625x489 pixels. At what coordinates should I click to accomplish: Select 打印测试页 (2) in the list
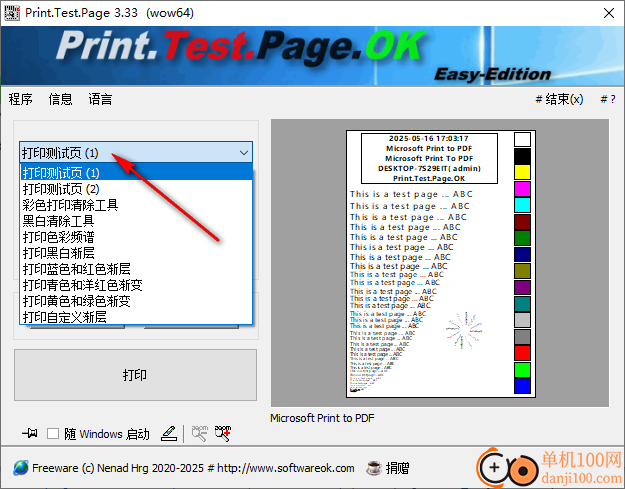[x=136, y=189]
